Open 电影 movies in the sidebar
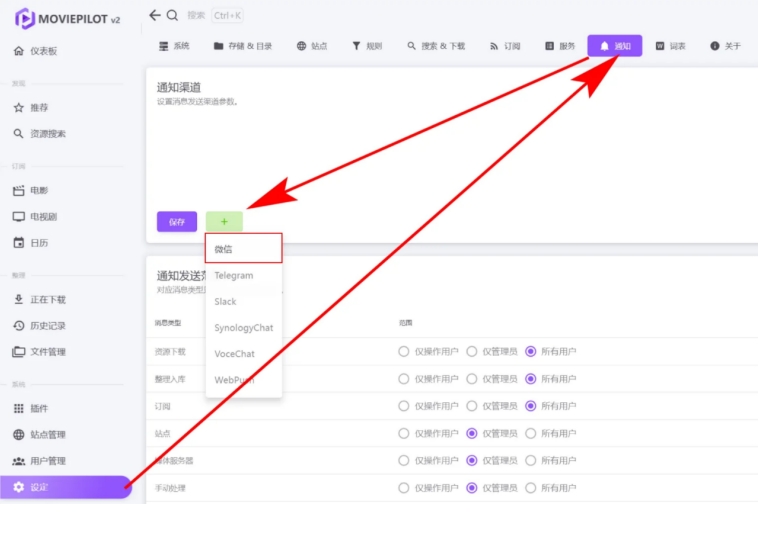 coord(31,190)
